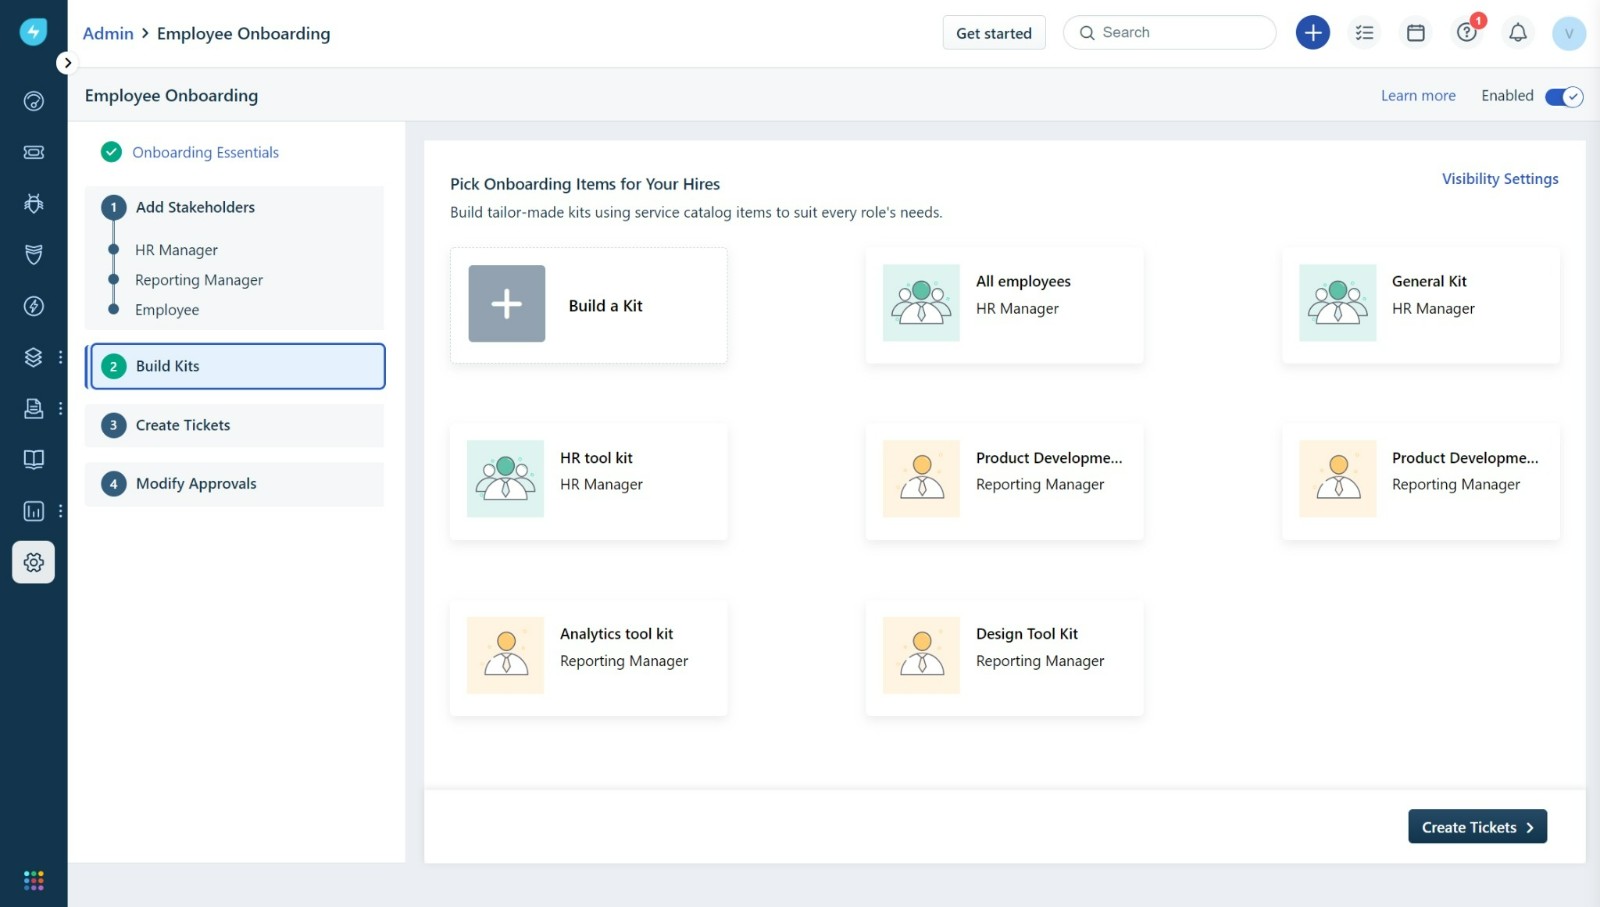1600x907 pixels.
Task: Click the calendar icon in header
Action: pyautogui.click(x=1415, y=33)
